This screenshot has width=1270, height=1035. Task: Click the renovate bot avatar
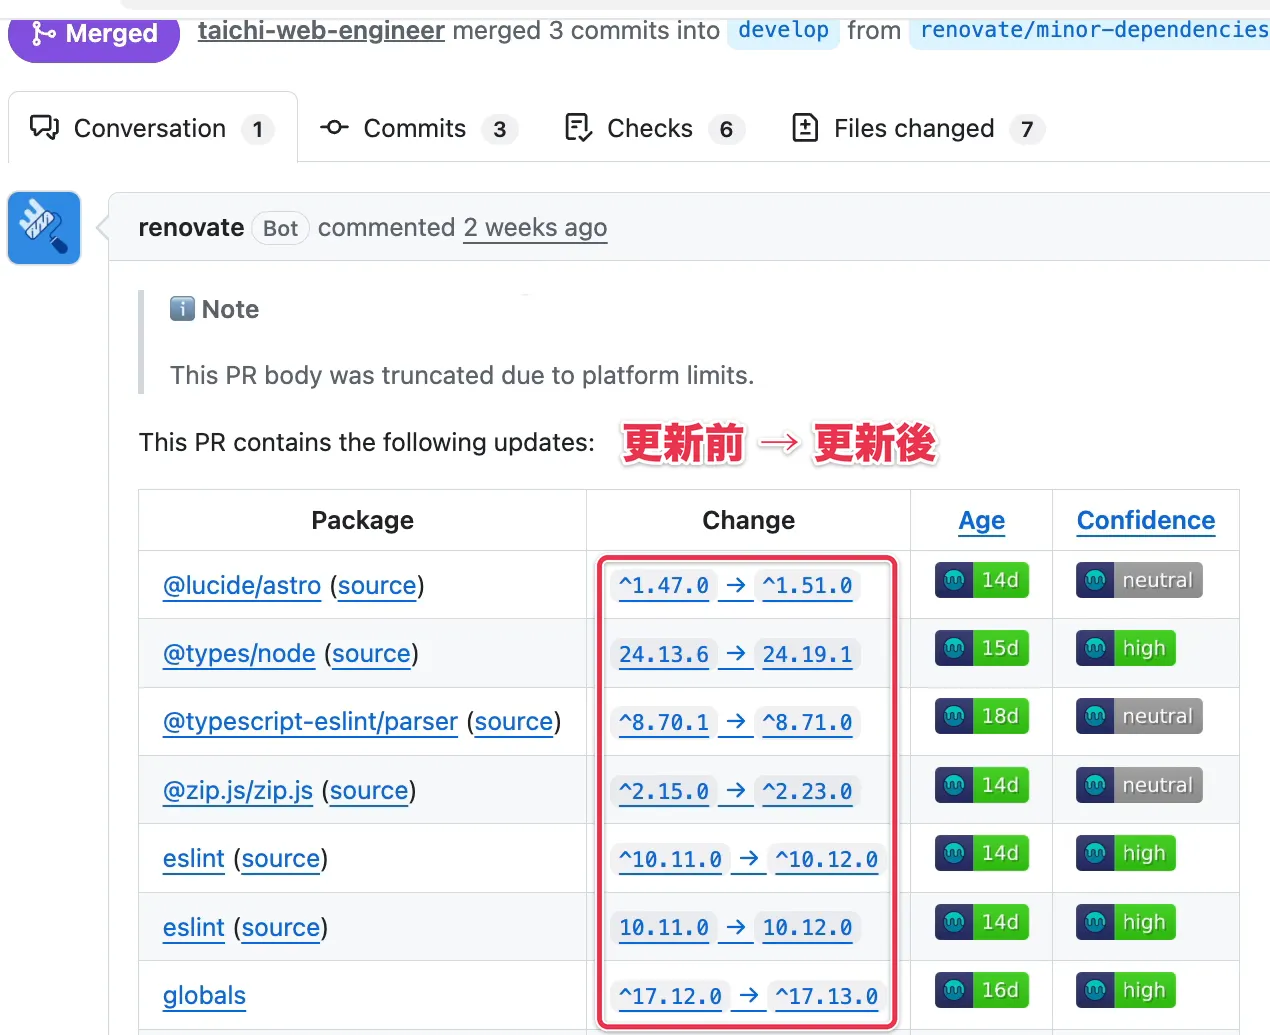(44, 228)
